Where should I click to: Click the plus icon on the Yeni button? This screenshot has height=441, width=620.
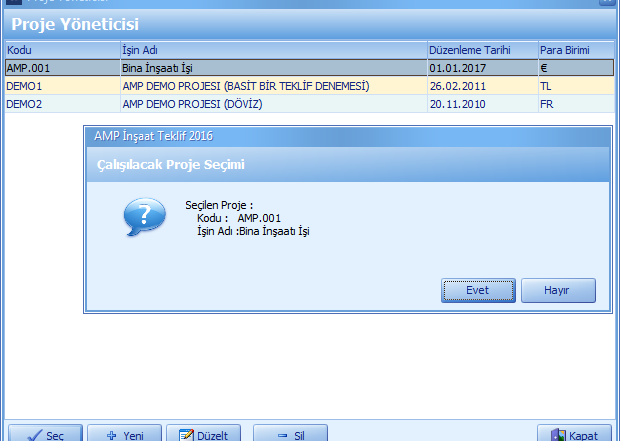[111, 435]
